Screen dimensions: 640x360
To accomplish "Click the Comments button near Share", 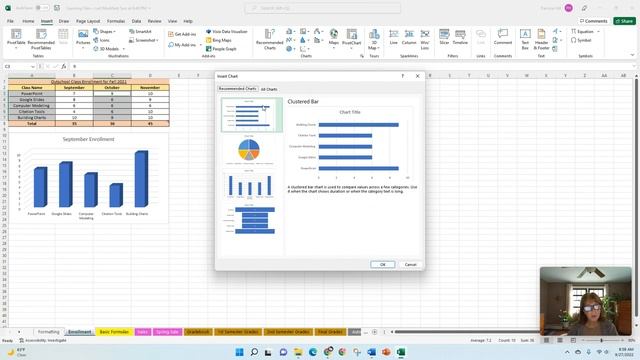I will coord(593,21).
